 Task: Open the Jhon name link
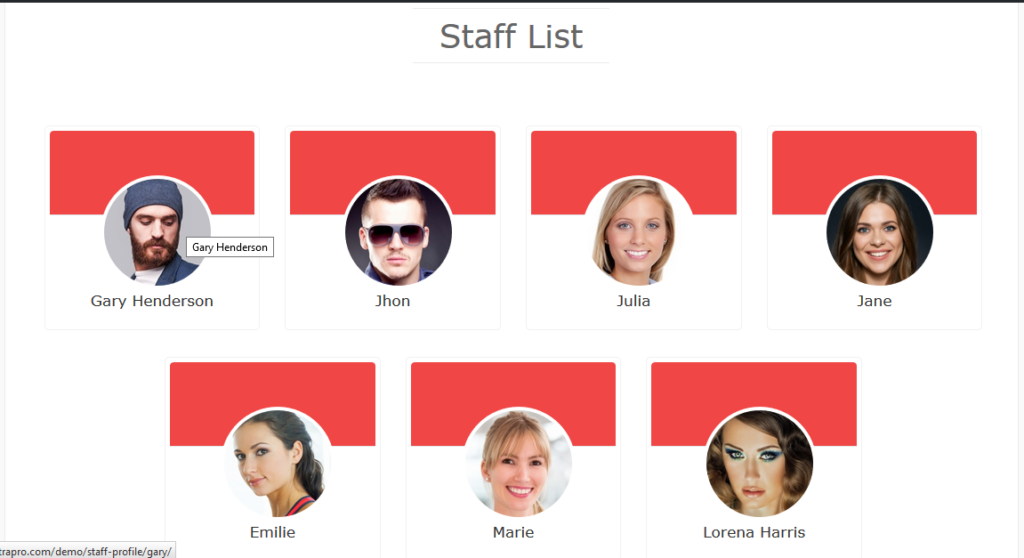coord(392,301)
